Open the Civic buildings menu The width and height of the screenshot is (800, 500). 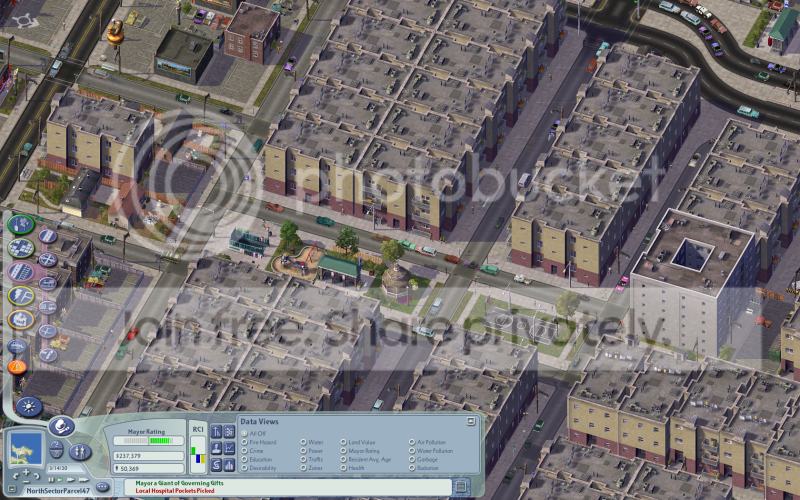(21, 319)
